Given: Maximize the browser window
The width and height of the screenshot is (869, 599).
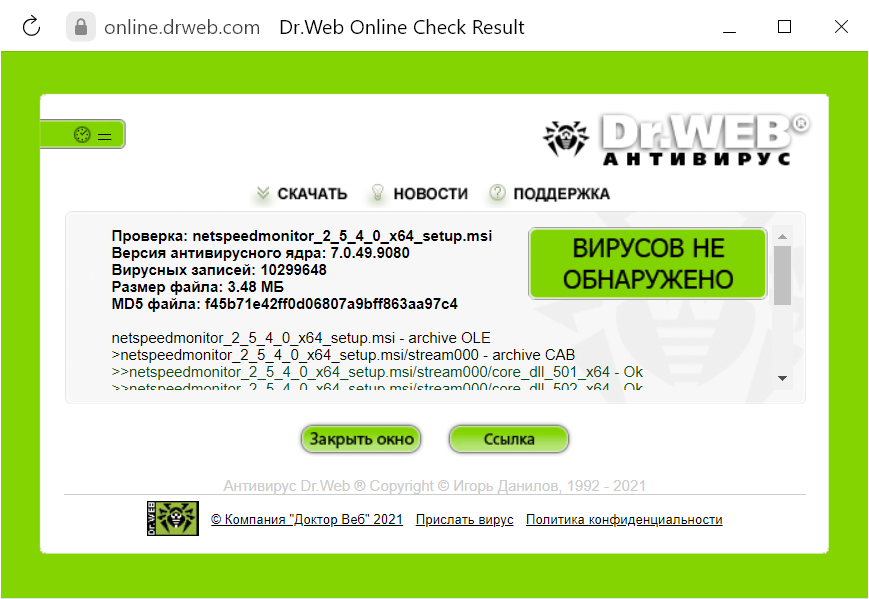Looking at the screenshot, I should pyautogui.click(x=784, y=27).
